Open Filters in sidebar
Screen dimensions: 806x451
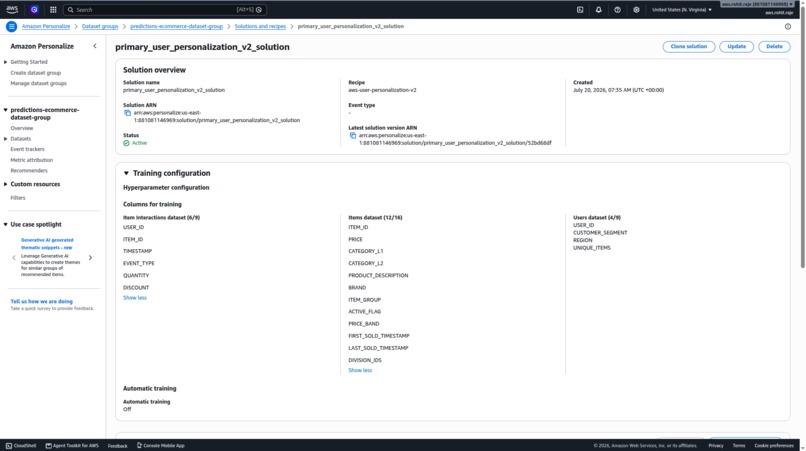17,198
